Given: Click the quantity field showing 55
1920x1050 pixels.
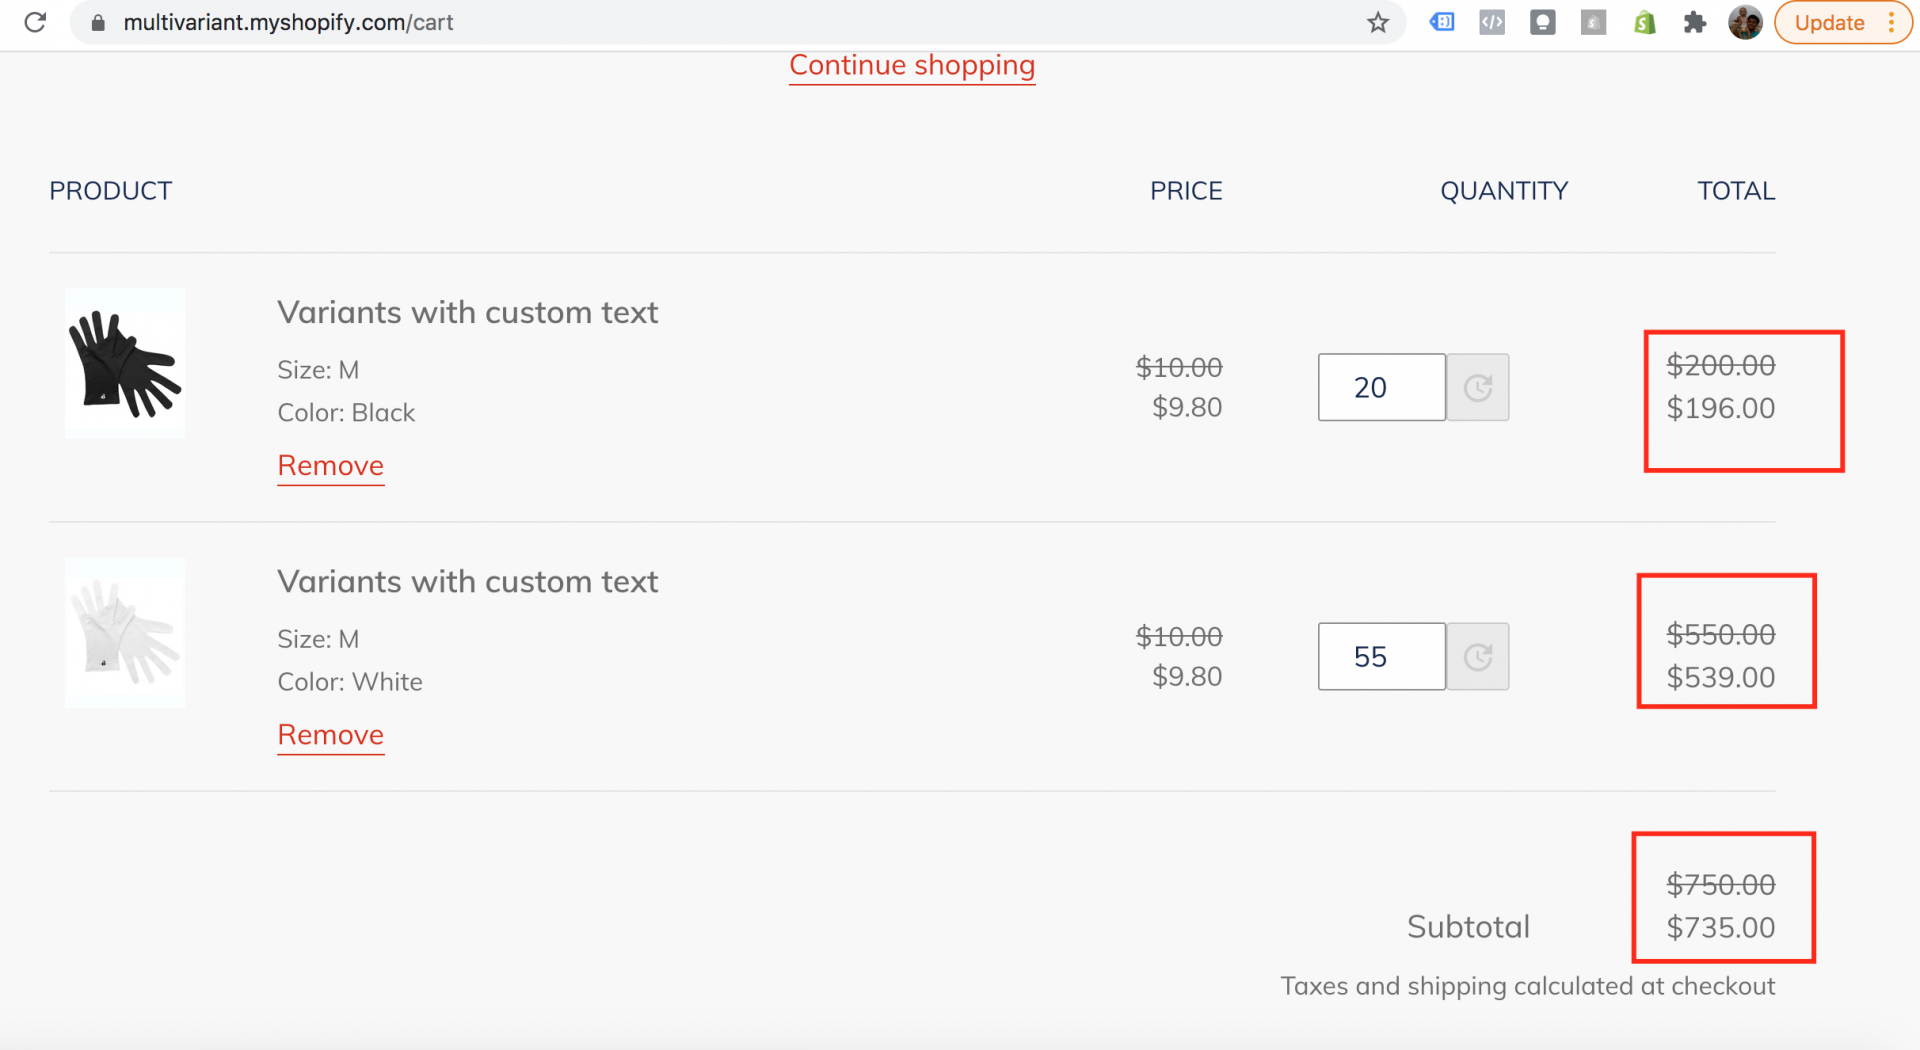Looking at the screenshot, I should coord(1381,657).
